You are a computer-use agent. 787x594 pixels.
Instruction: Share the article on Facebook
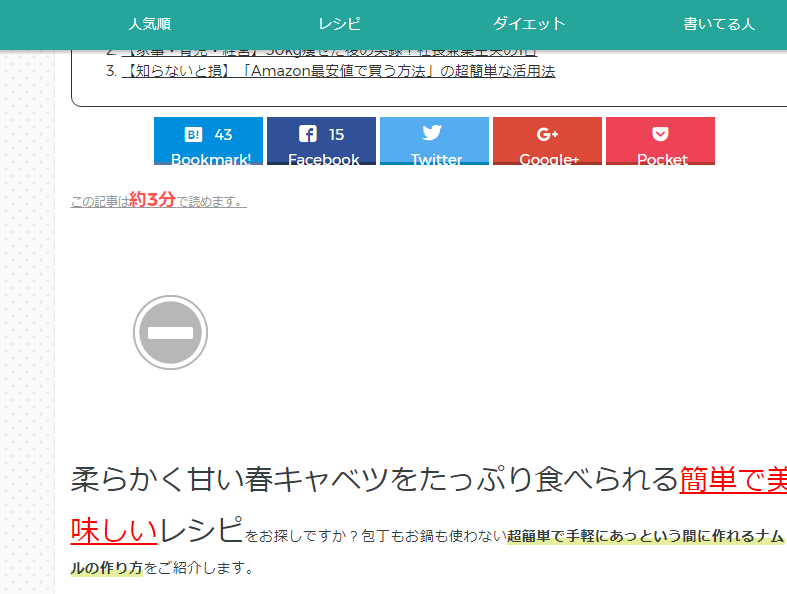click(x=321, y=141)
